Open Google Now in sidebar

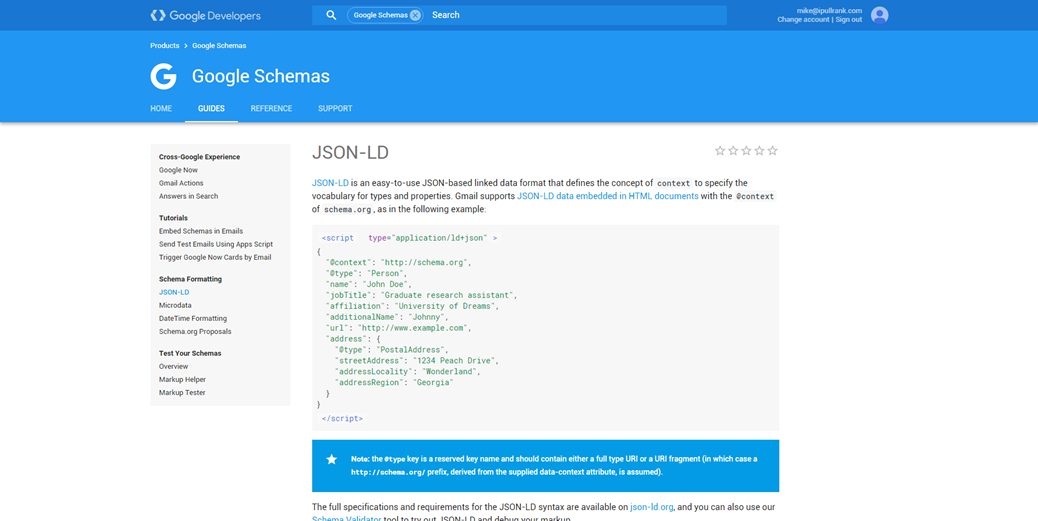click(178, 170)
